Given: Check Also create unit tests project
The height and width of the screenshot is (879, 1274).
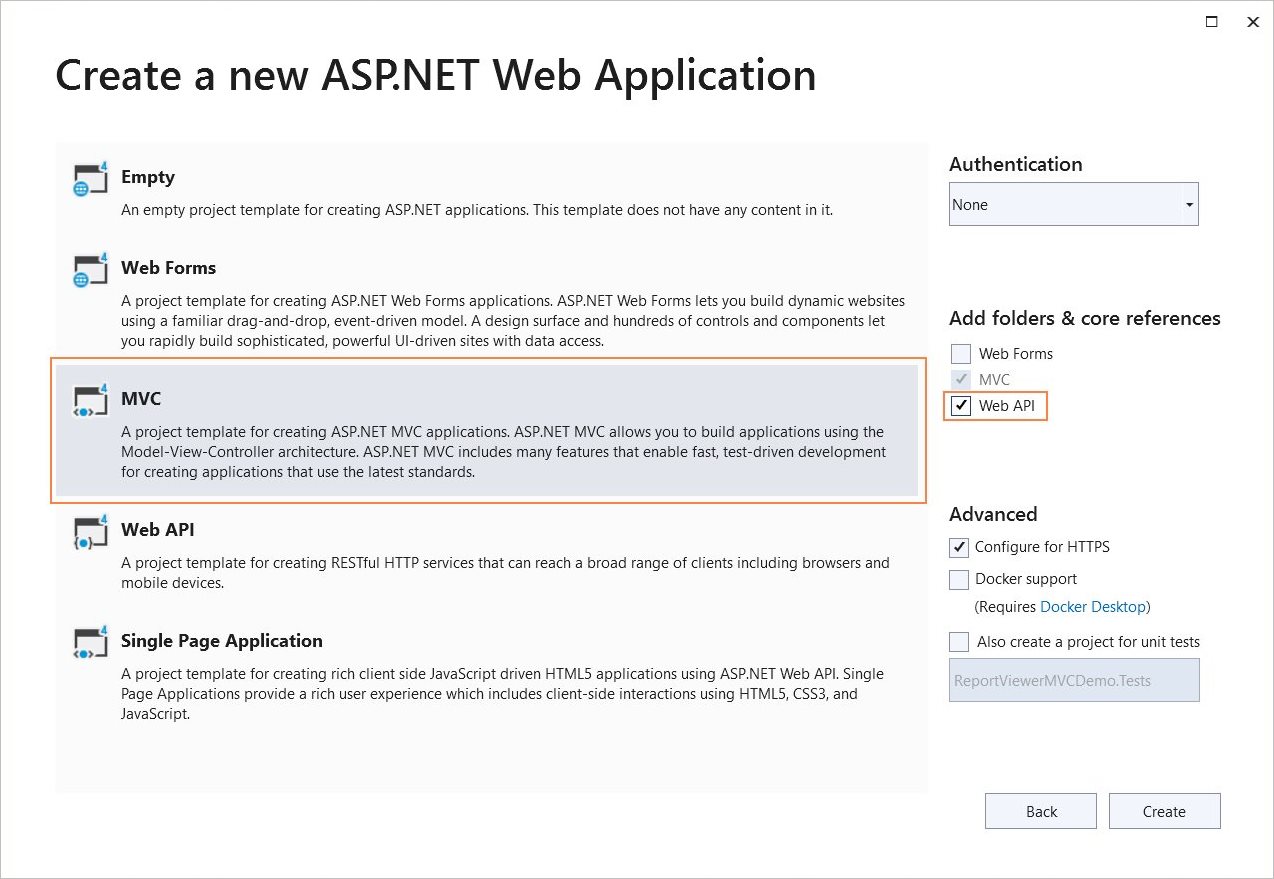Looking at the screenshot, I should pyautogui.click(x=959, y=642).
